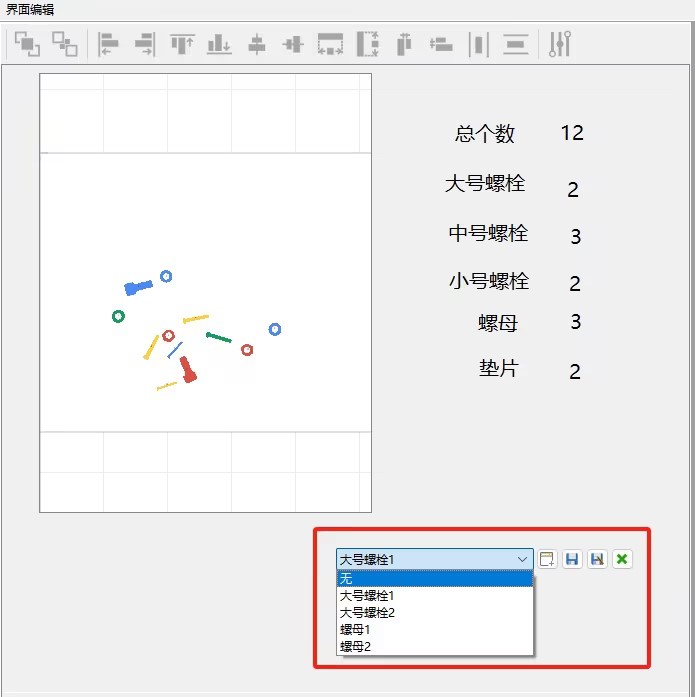
Task: Select 无 in the dropdown list
Action: pyautogui.click(x=435, y=578)
